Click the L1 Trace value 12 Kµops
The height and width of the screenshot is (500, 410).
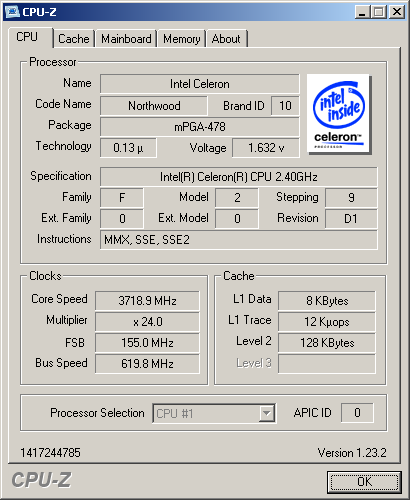click(327, 322)
